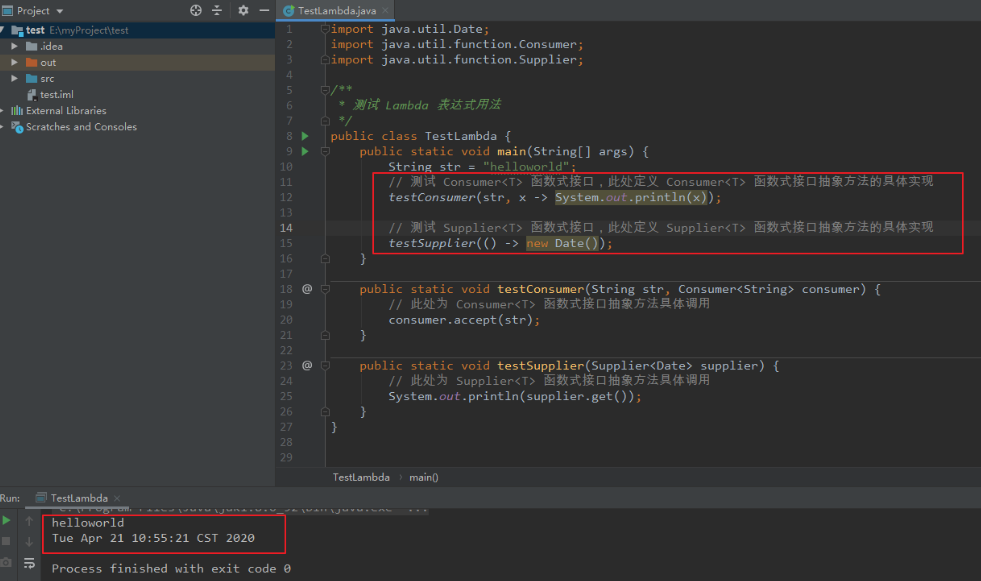The height and width of the screenshot is (581, 981).
Task: Click the External Libraries icon
Action: pyautogui.click(x=17, y=111)
